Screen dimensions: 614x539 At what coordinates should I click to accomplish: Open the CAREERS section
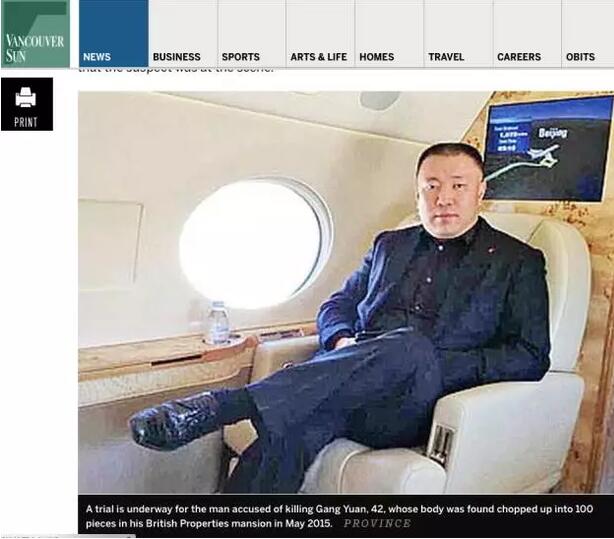pos(519,57)
